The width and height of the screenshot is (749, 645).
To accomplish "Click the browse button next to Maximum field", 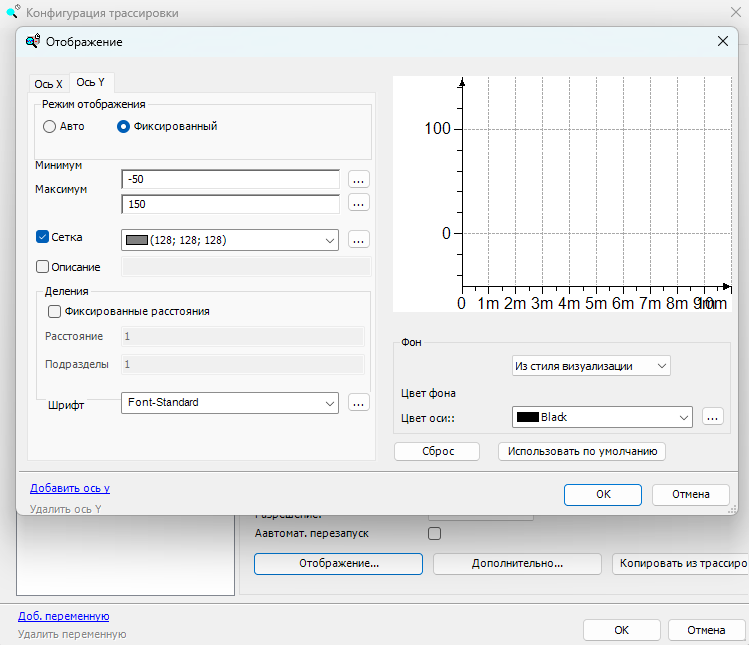I will (359, 203).
